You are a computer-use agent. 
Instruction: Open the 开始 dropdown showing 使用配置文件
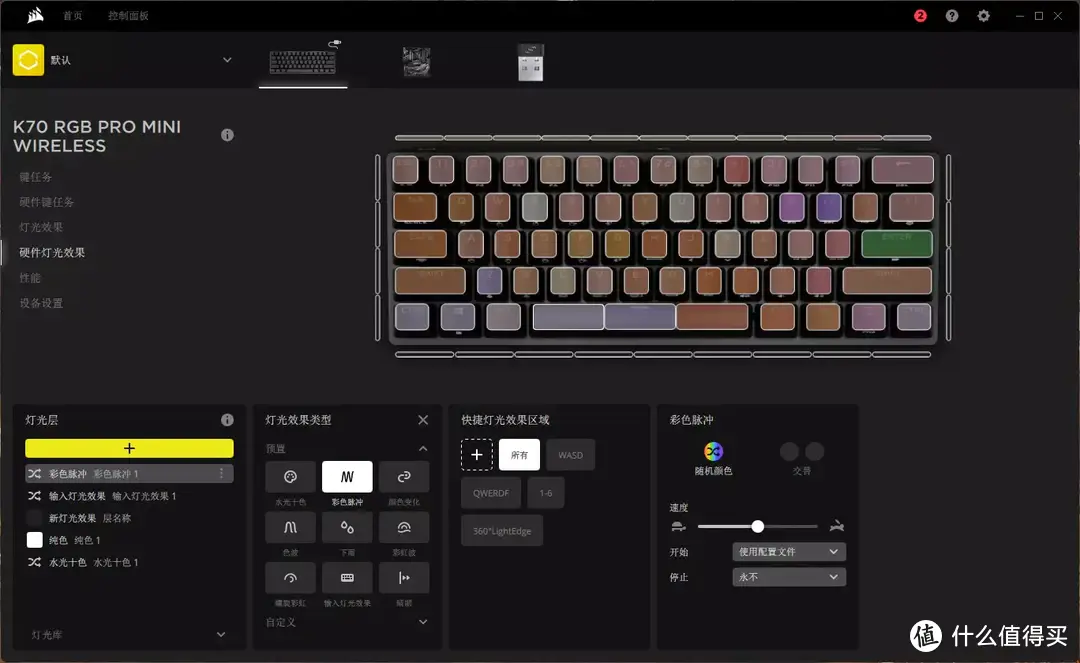789,551
